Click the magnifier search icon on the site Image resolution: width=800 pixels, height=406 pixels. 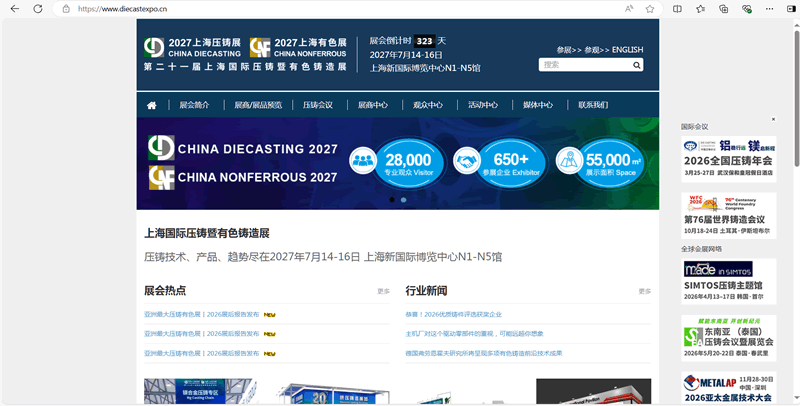pyautogui.click(x=636, y=65)
